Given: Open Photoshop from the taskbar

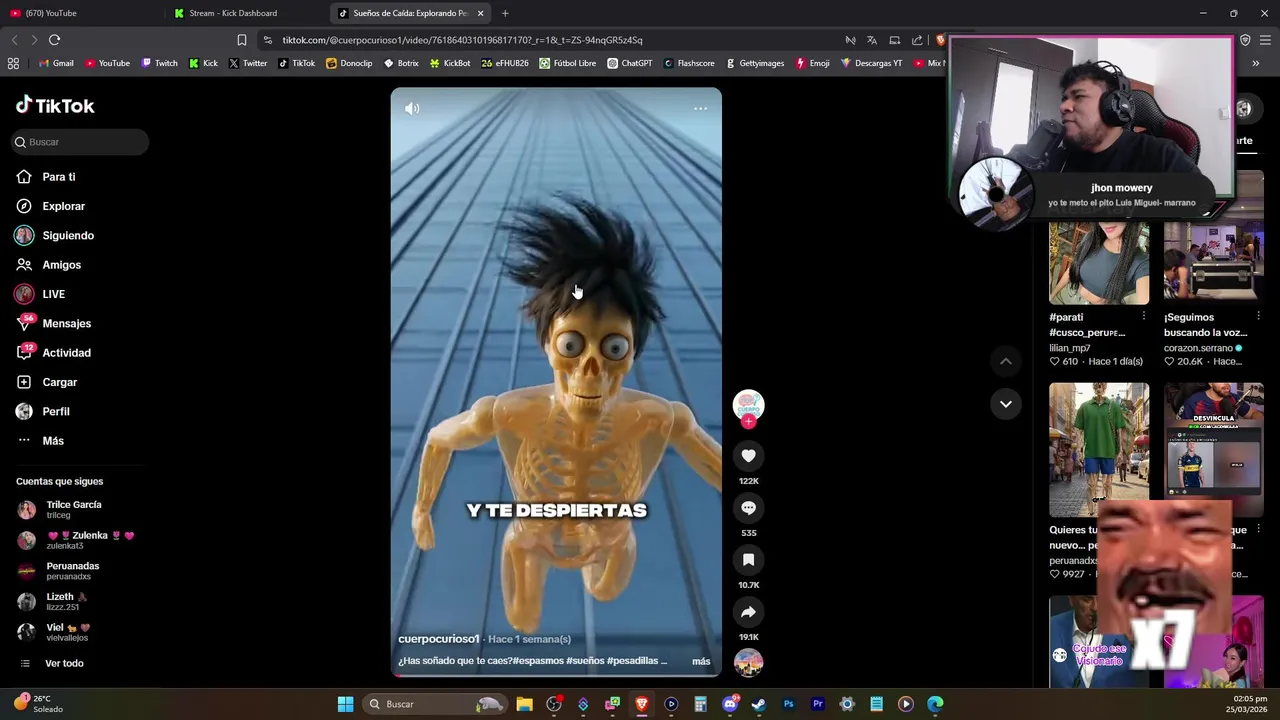Looking at the screenshot, I should tap(788, 704).
